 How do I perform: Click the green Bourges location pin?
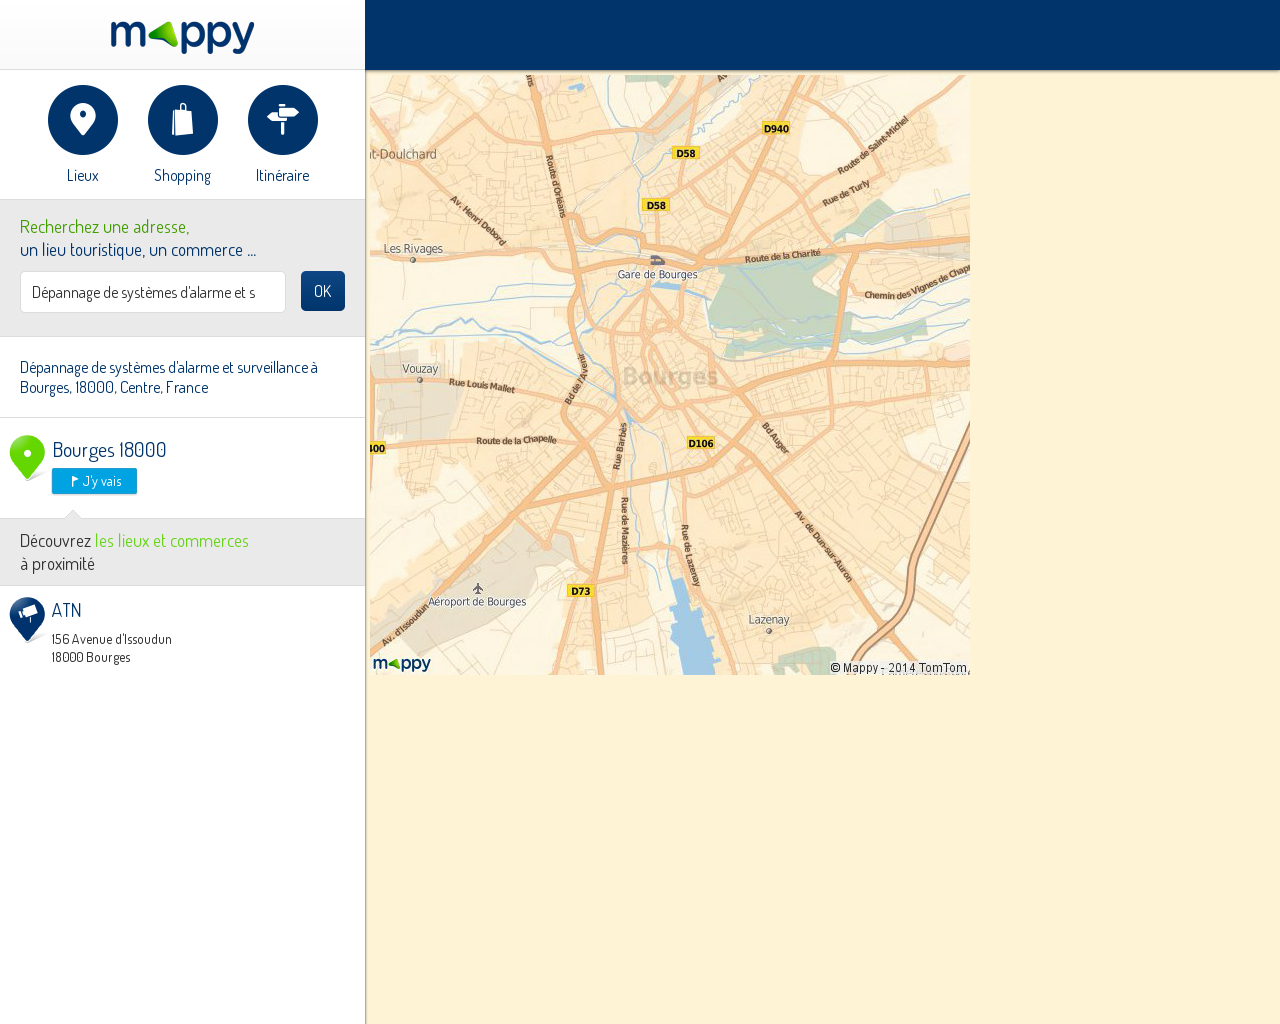[27, 457]
